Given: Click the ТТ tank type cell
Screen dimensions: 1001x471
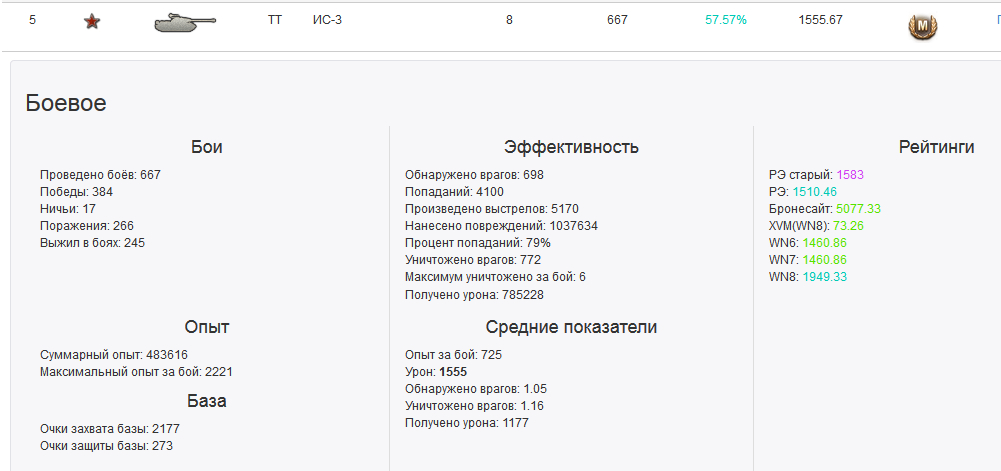Looking at the screenshot, I should pos(275,20).
